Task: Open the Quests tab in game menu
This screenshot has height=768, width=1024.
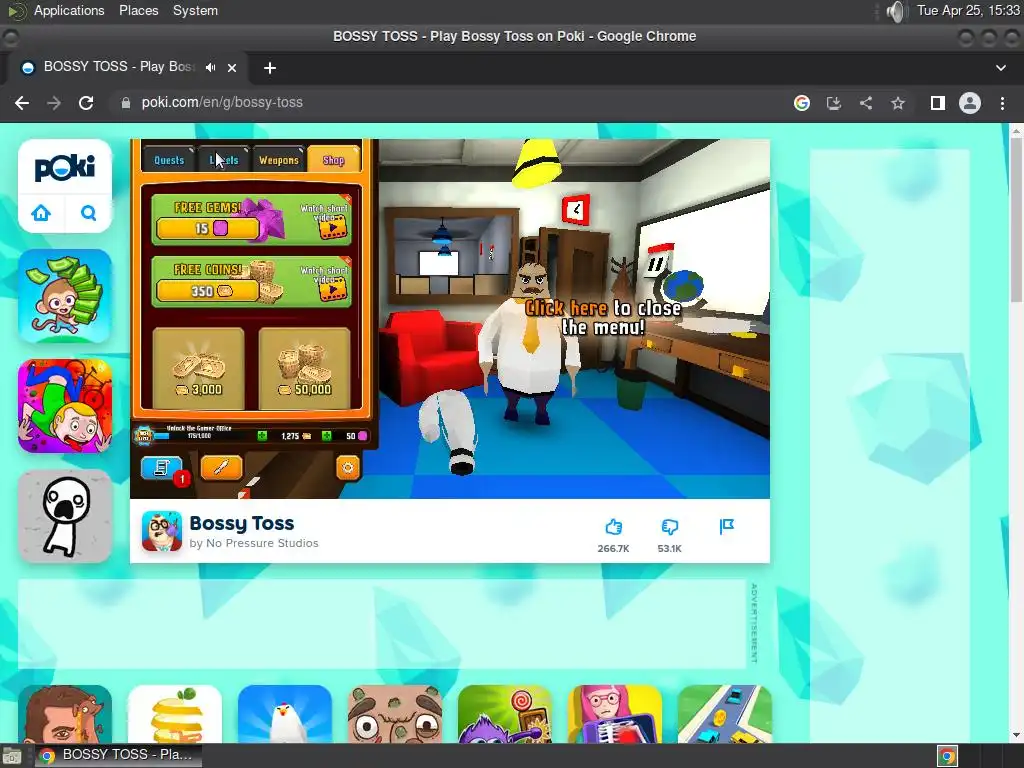Action: pos(169,160)
